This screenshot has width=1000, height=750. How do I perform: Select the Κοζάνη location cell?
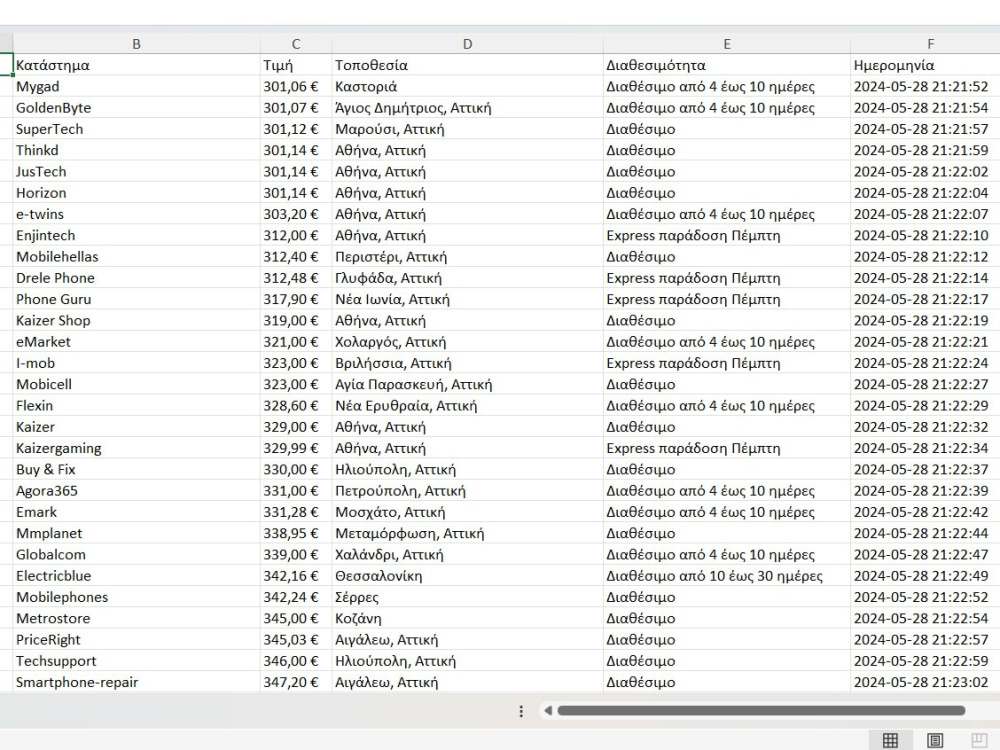[x=467, y=618]
